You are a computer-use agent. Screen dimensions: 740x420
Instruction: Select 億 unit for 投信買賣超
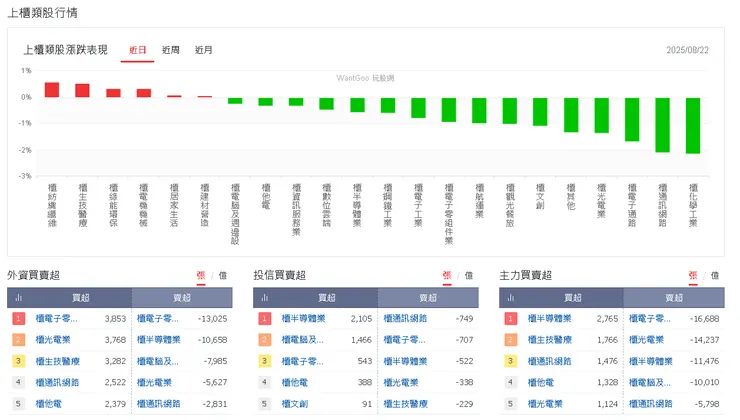(469, 275)
